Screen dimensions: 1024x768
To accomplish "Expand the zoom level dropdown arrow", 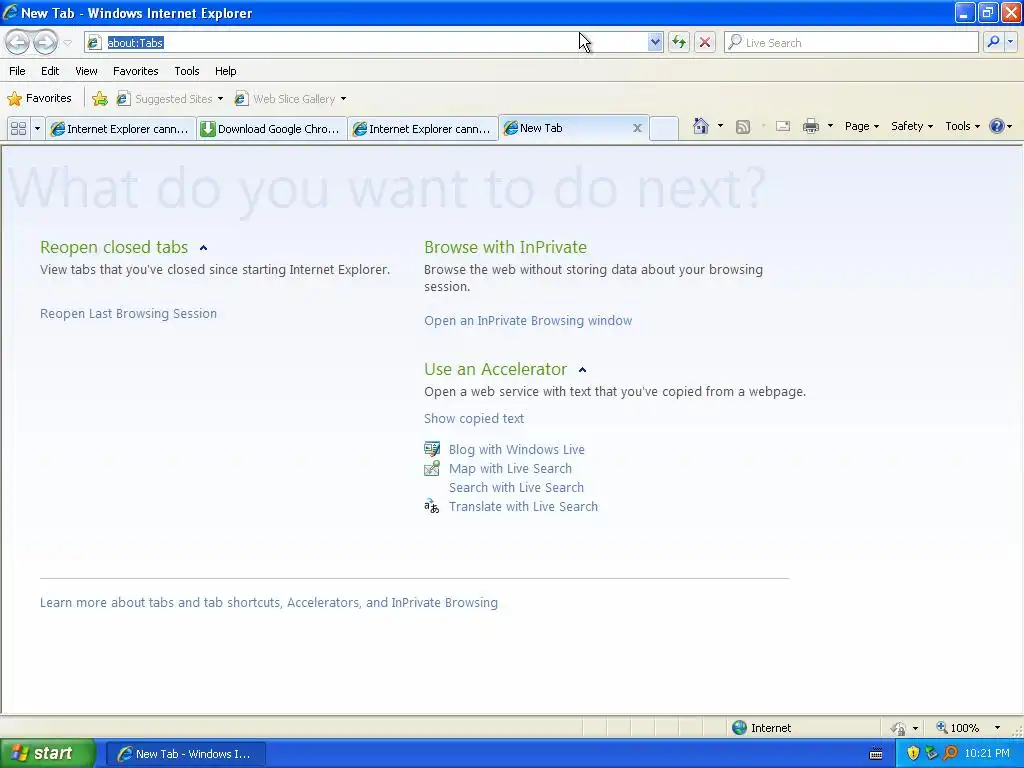I will pyautogui.click(x=997, y=728).
